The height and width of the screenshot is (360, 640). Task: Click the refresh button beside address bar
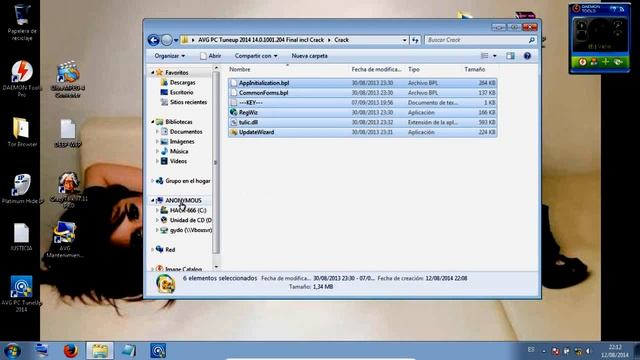tap(415, 40)
